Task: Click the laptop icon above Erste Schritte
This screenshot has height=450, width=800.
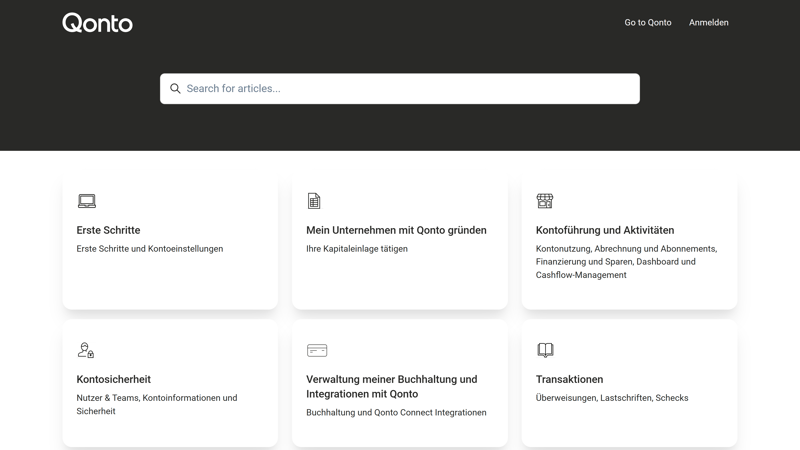Action: coord(87,201)
